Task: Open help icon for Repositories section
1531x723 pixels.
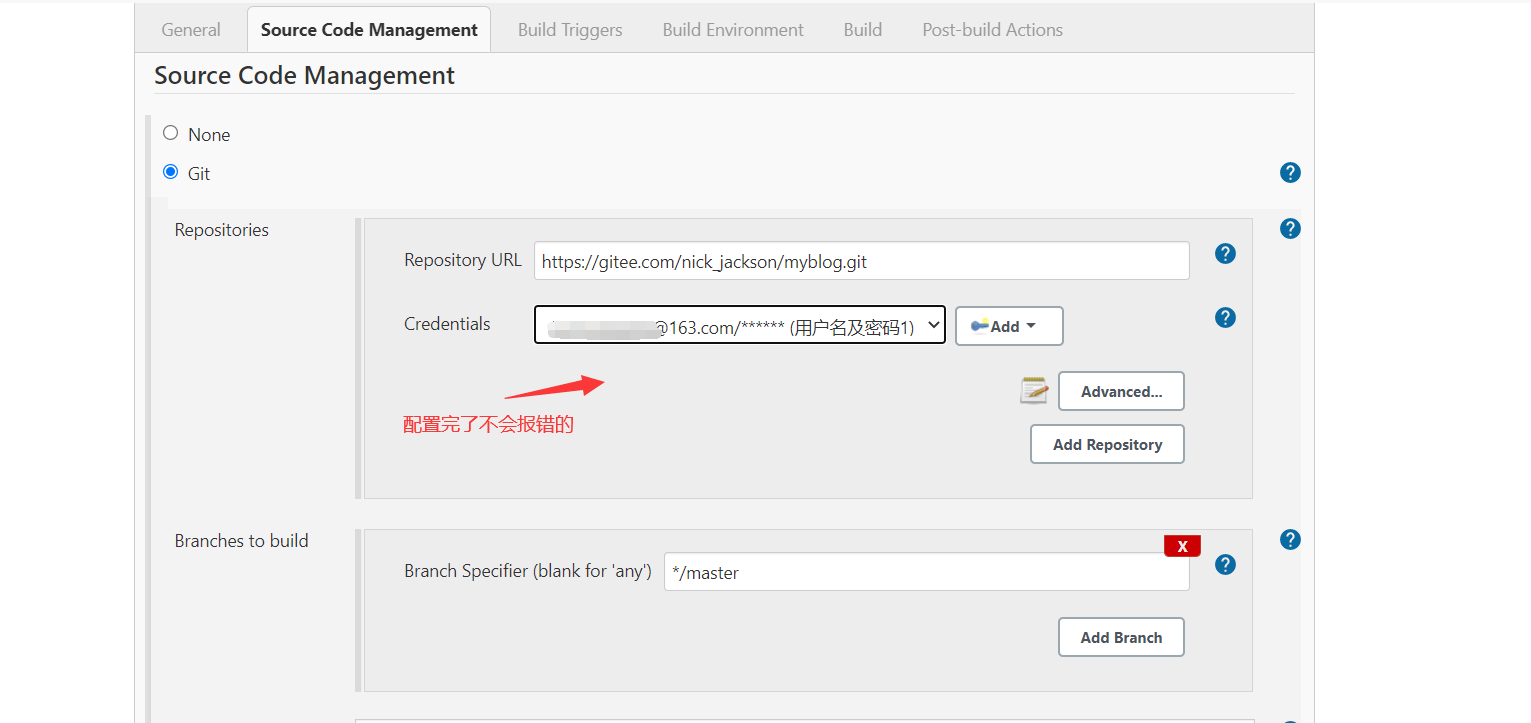Action: coord(1290,229)
